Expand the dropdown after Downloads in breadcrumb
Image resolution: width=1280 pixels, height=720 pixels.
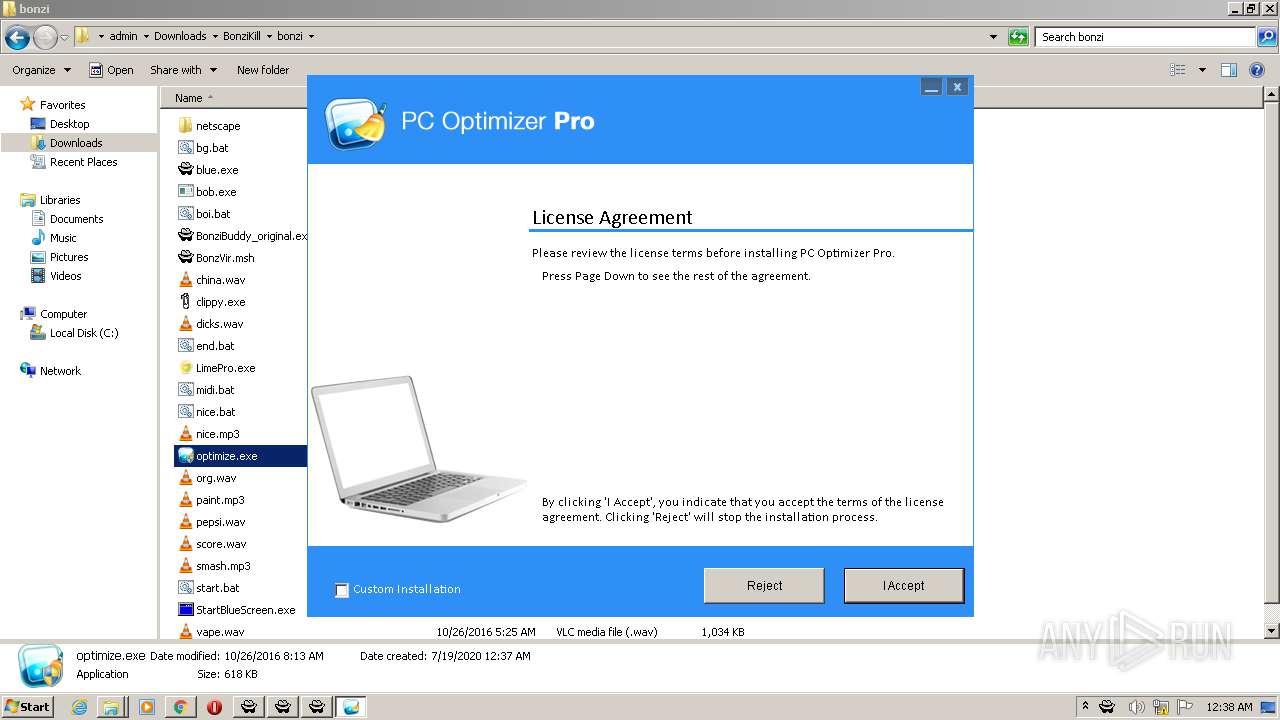[214, 36]
